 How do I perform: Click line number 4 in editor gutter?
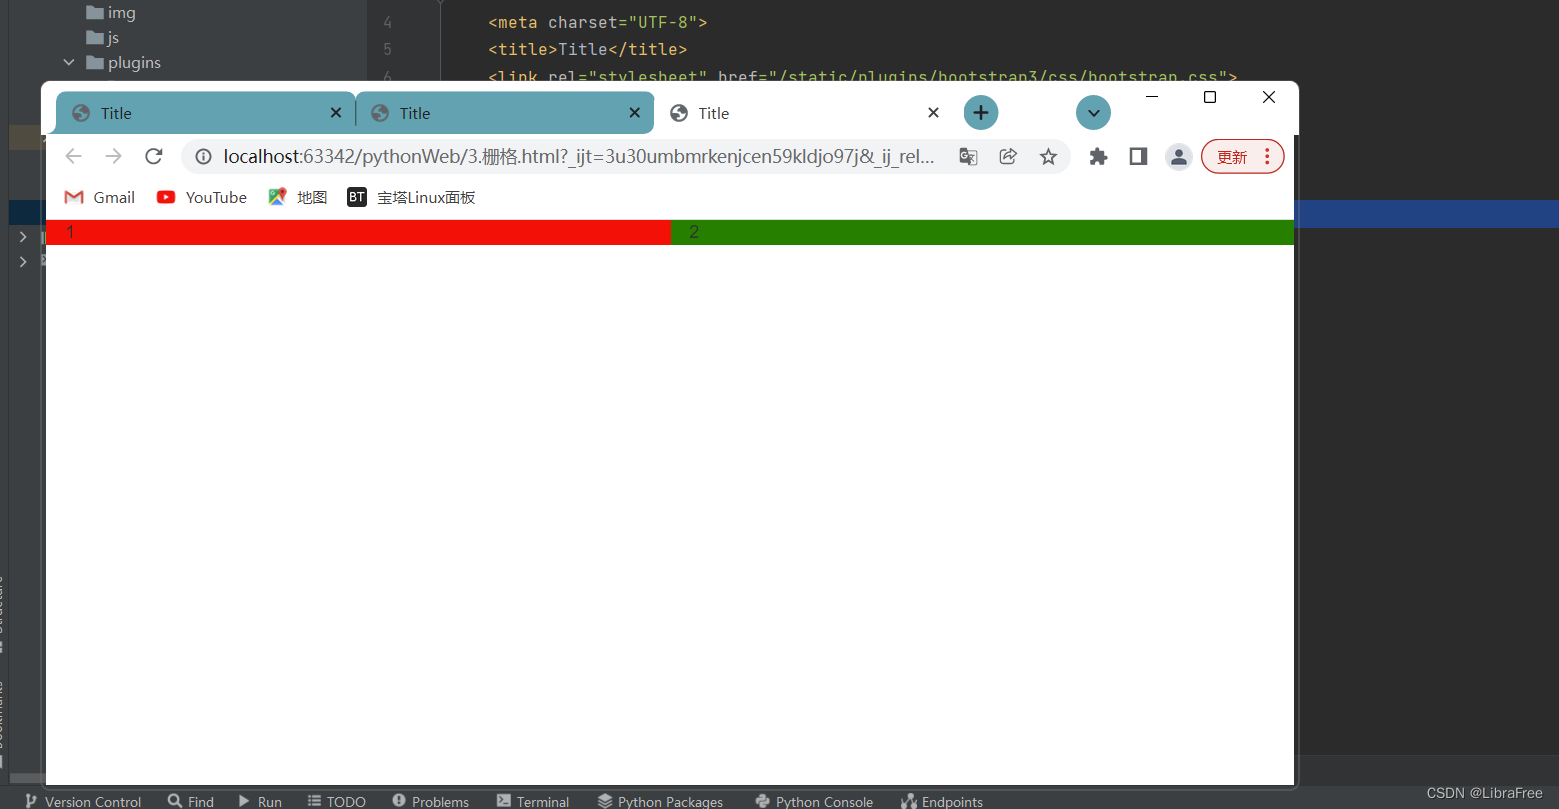click(387, 22)
